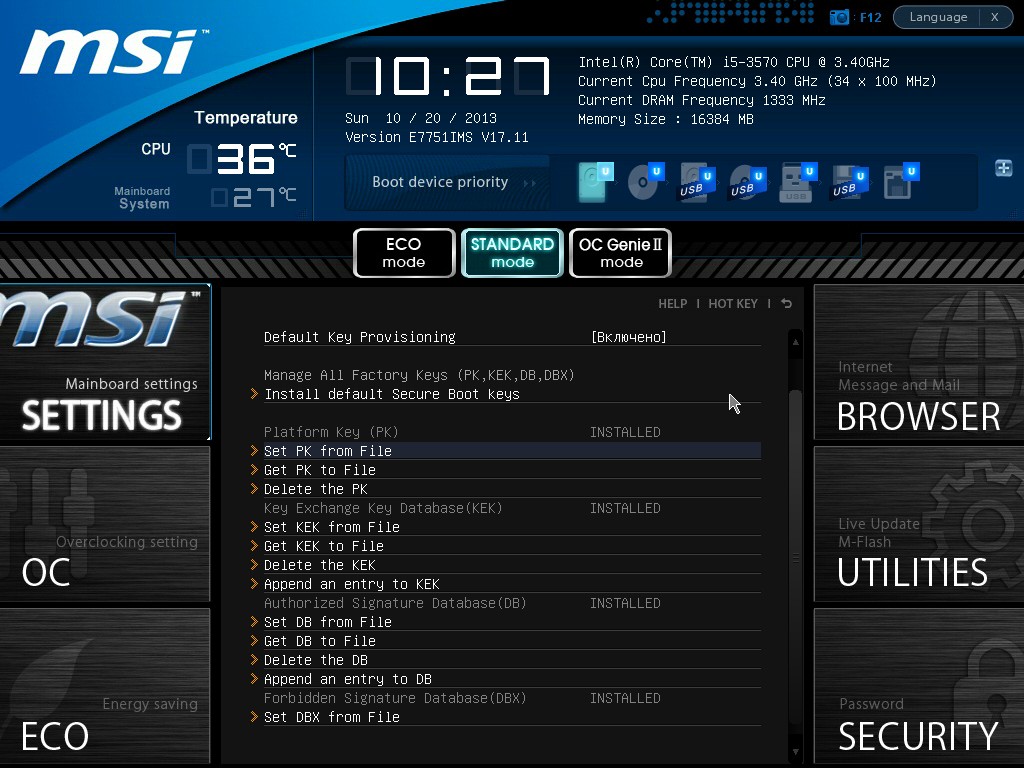Click the MSI logo at top left
This screenshot has height=768, width=1024.
coord(112,51)
